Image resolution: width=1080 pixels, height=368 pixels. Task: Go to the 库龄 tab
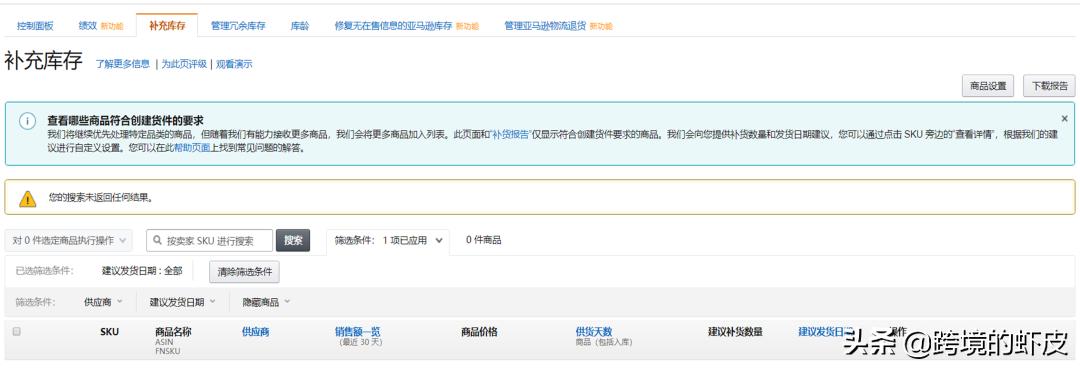300,26
